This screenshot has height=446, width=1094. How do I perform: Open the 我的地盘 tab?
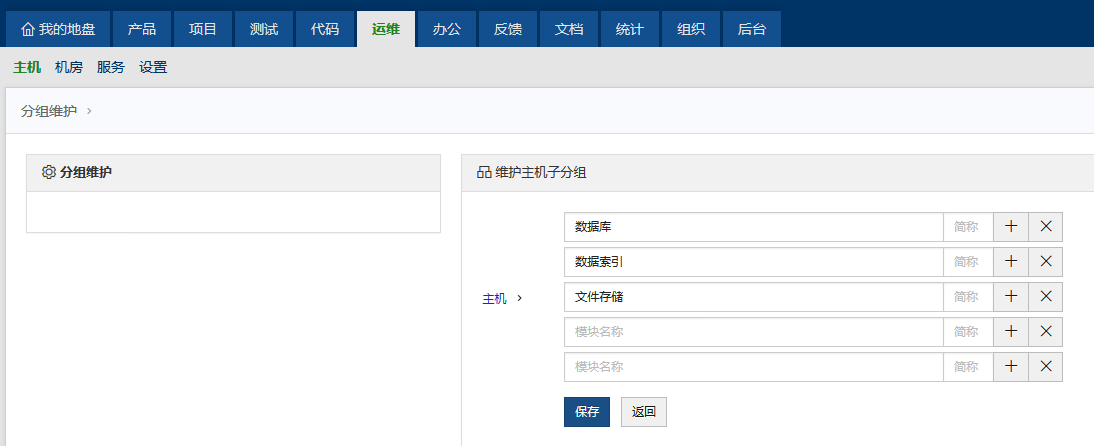[x=58, y=29]
